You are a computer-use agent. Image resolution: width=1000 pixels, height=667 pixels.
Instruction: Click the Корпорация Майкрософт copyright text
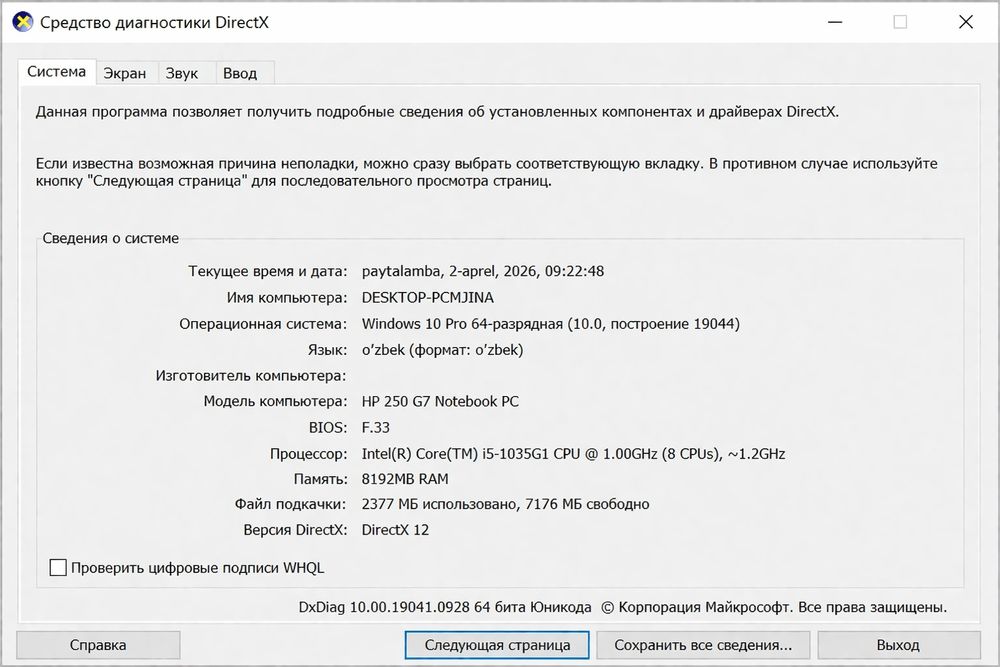coord(774,607)
